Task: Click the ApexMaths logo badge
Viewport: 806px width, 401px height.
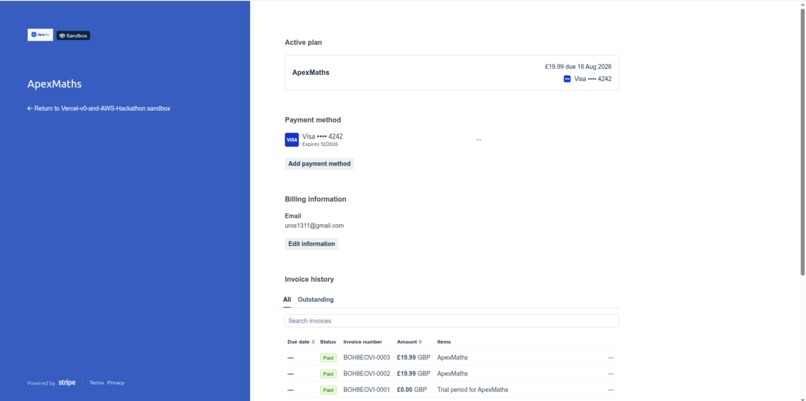Action: pyautogui.click(x=40, y=35)
